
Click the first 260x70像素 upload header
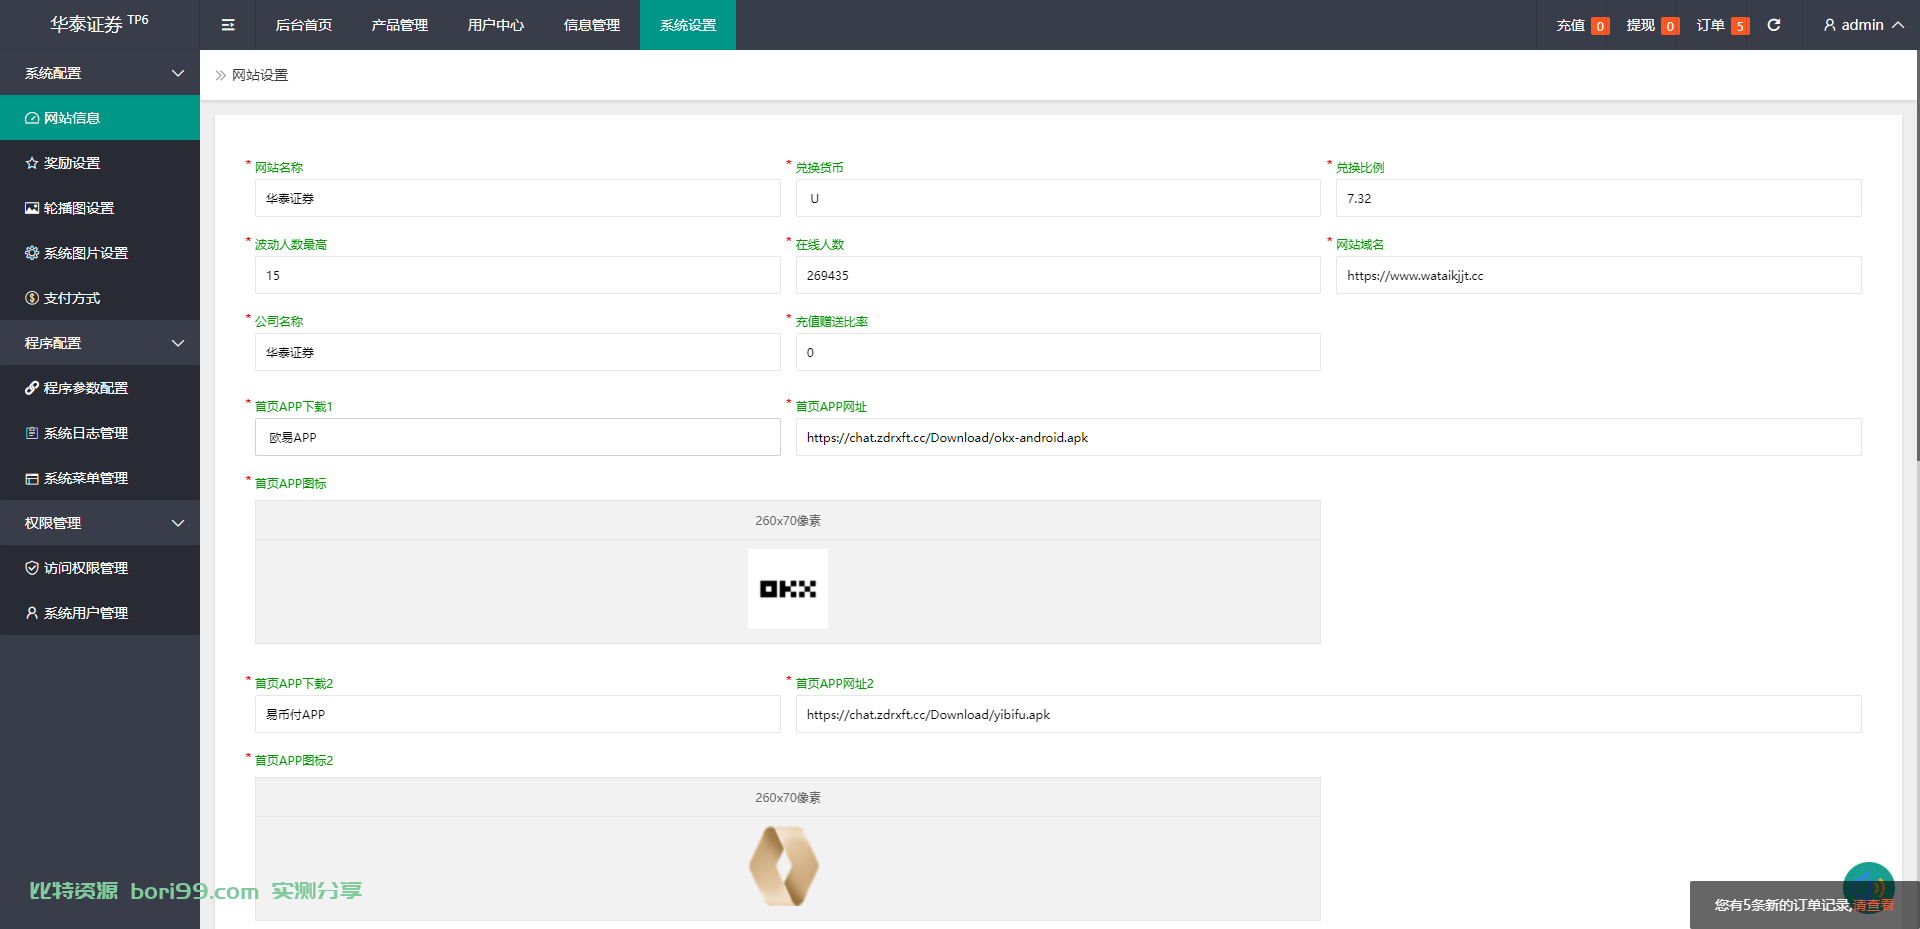pos(788,520)
